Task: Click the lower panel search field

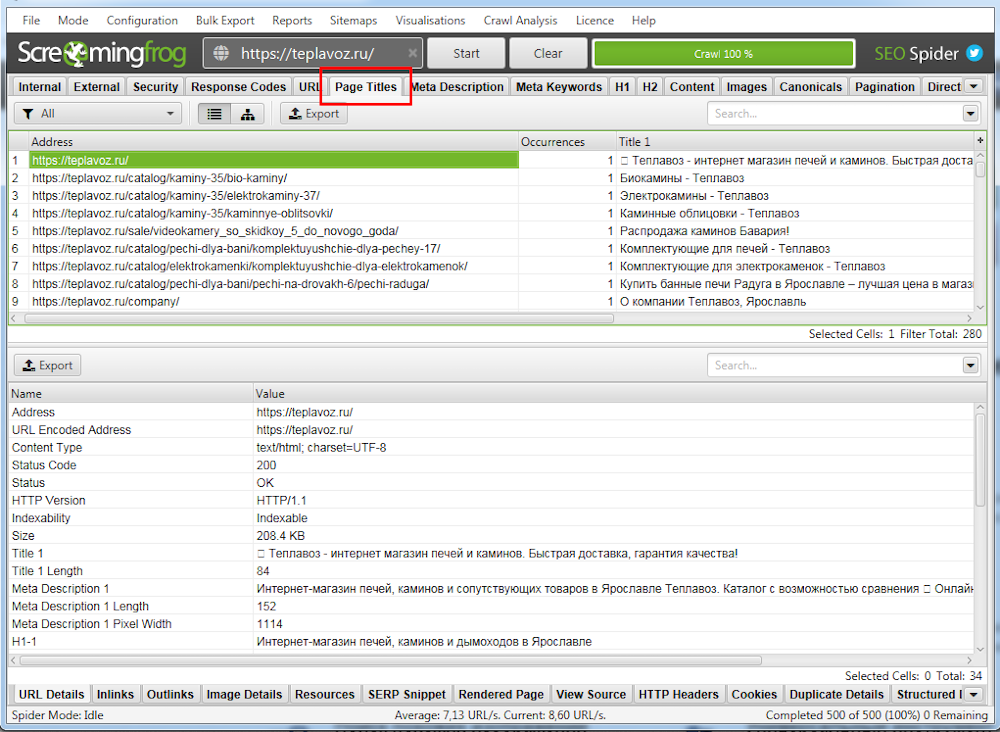Action: (x=835, y=366)
